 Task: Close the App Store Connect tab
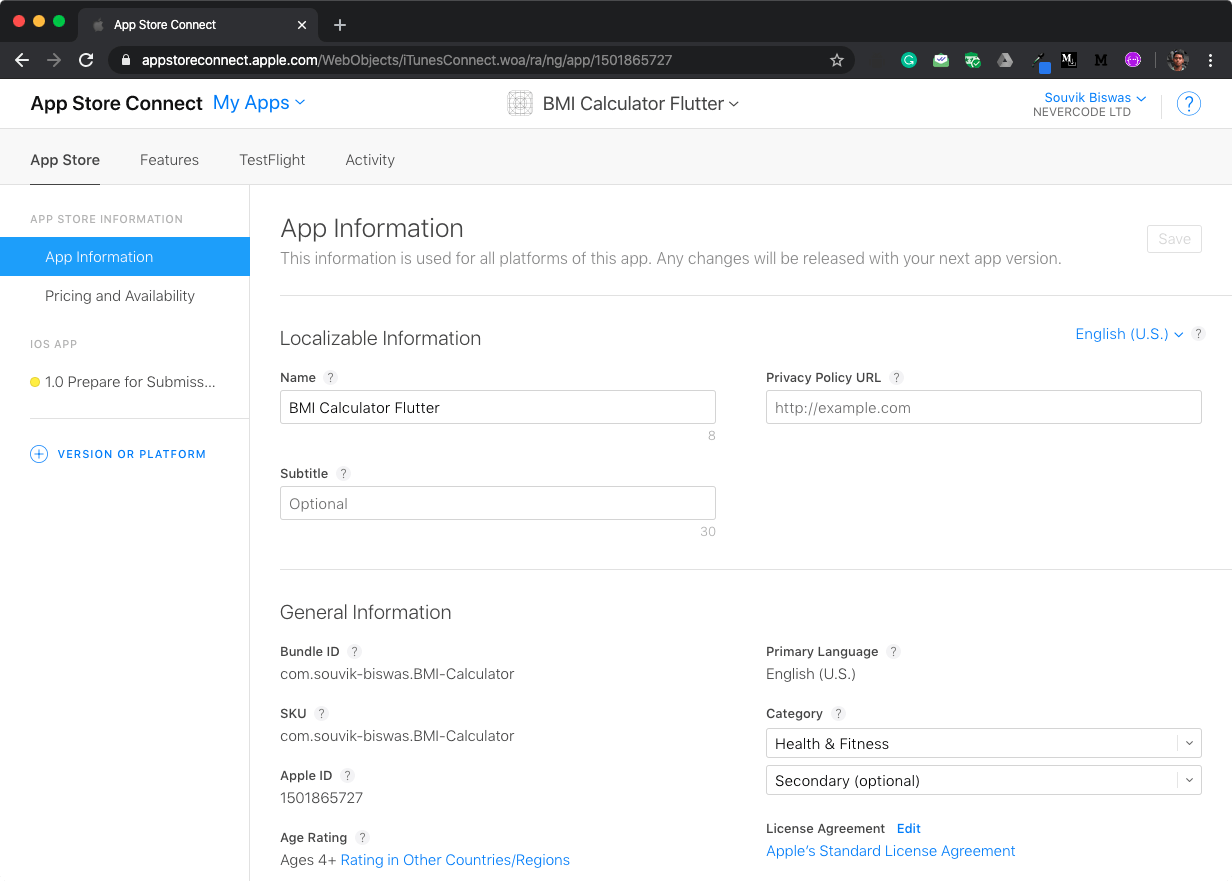(303, 25)
